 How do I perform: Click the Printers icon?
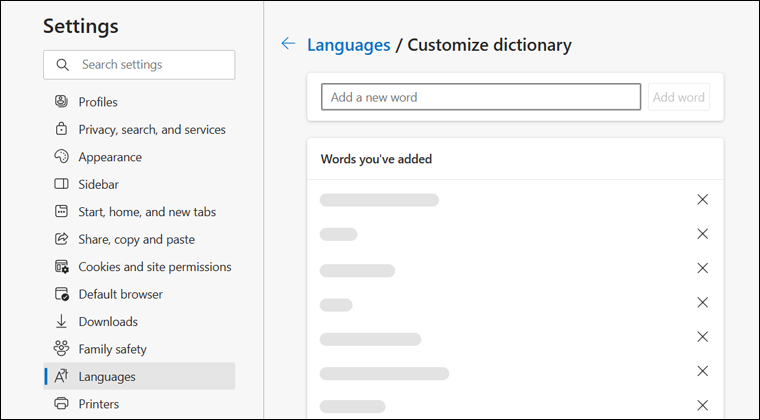pyautogui.click(x=61, y=404)
